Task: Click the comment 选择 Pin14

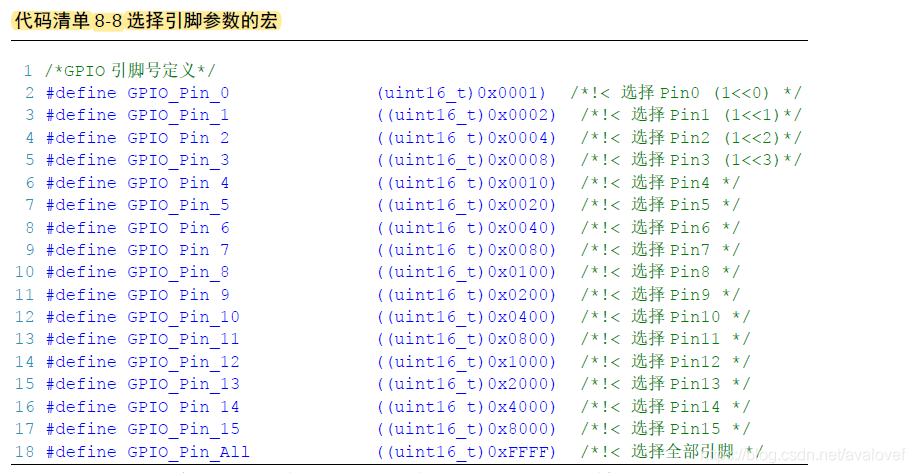Action: 676,407
